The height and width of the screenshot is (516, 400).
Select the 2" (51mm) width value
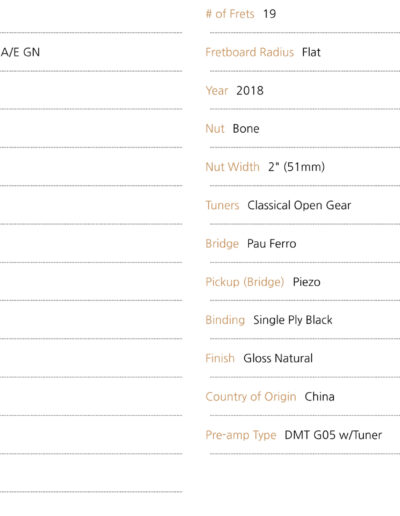pos(296,167)
